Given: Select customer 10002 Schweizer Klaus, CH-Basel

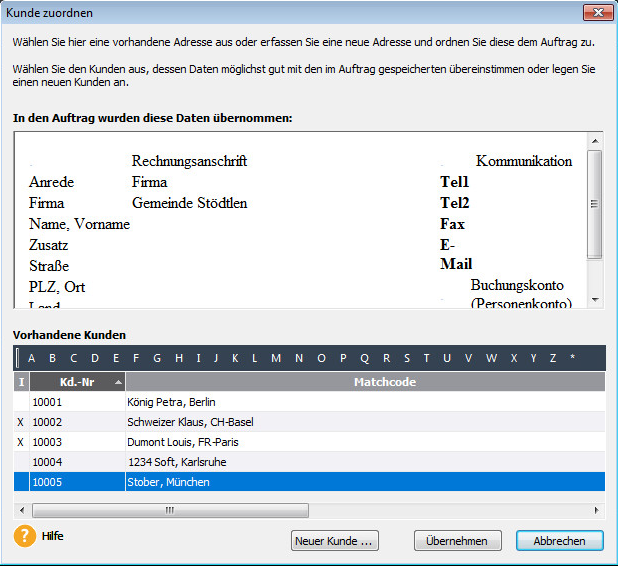Looking at the screenshot, I should click(x=190, y=422).
